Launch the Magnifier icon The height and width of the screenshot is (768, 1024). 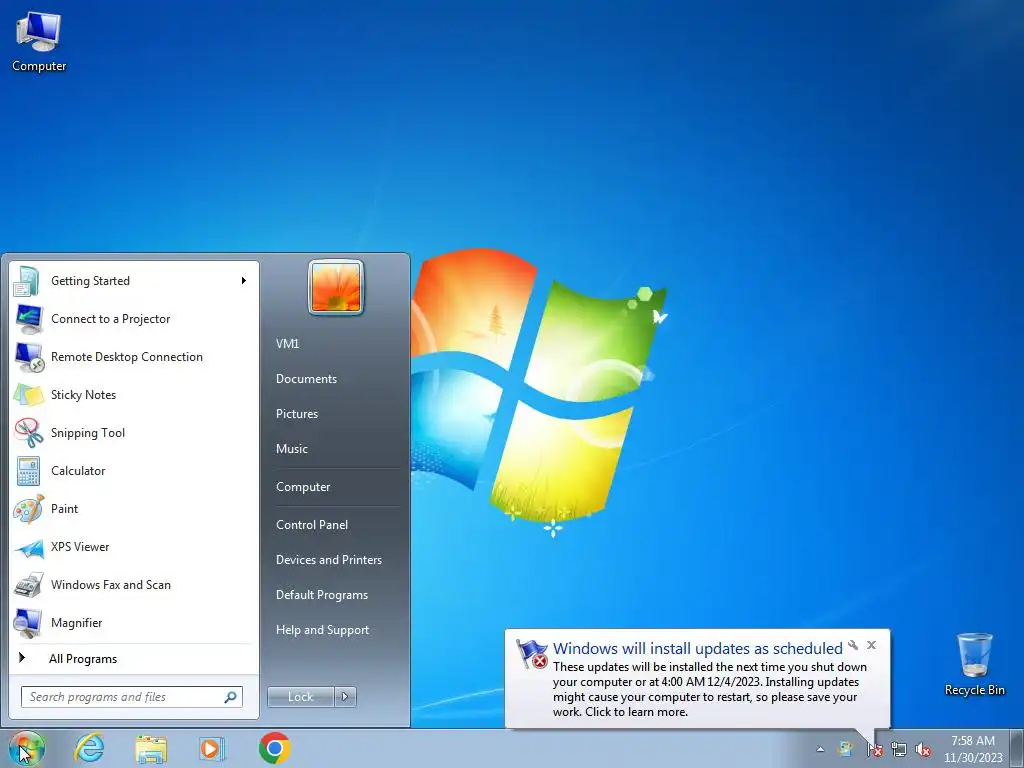pyautogui.click(x=29, y=623)
